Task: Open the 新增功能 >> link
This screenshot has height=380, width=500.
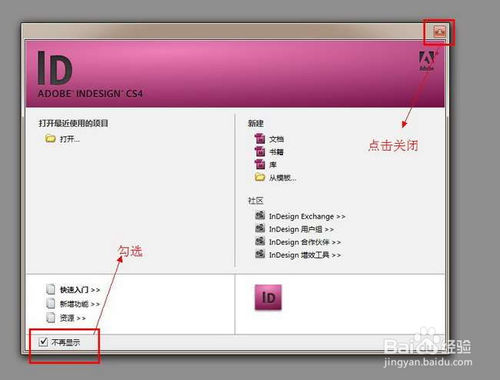Action: (80, 304)
